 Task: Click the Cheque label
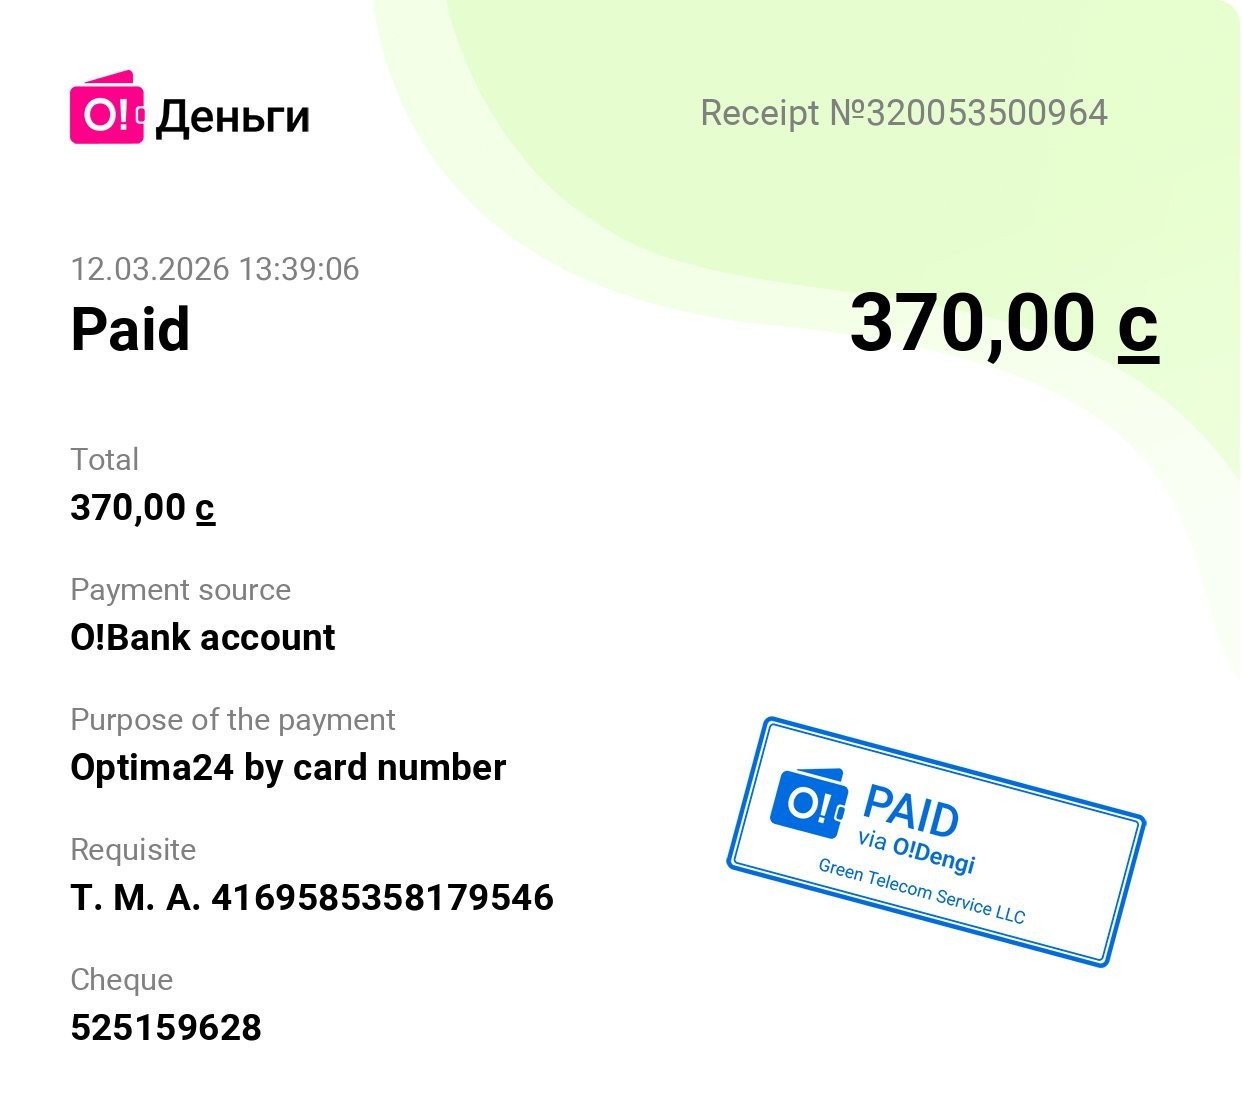tap(121, 979)
